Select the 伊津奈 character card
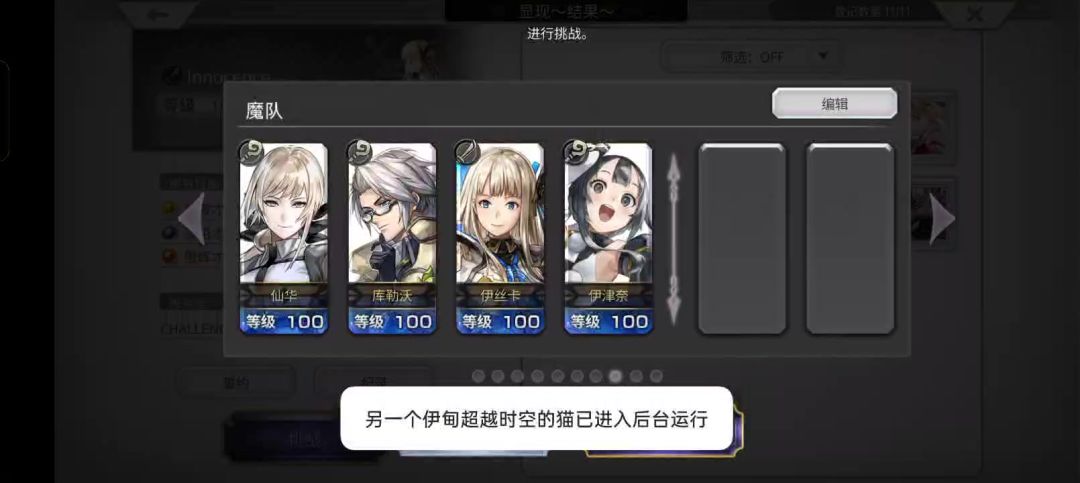This screenshot has width=1080, height=483. tap(608, 238)
